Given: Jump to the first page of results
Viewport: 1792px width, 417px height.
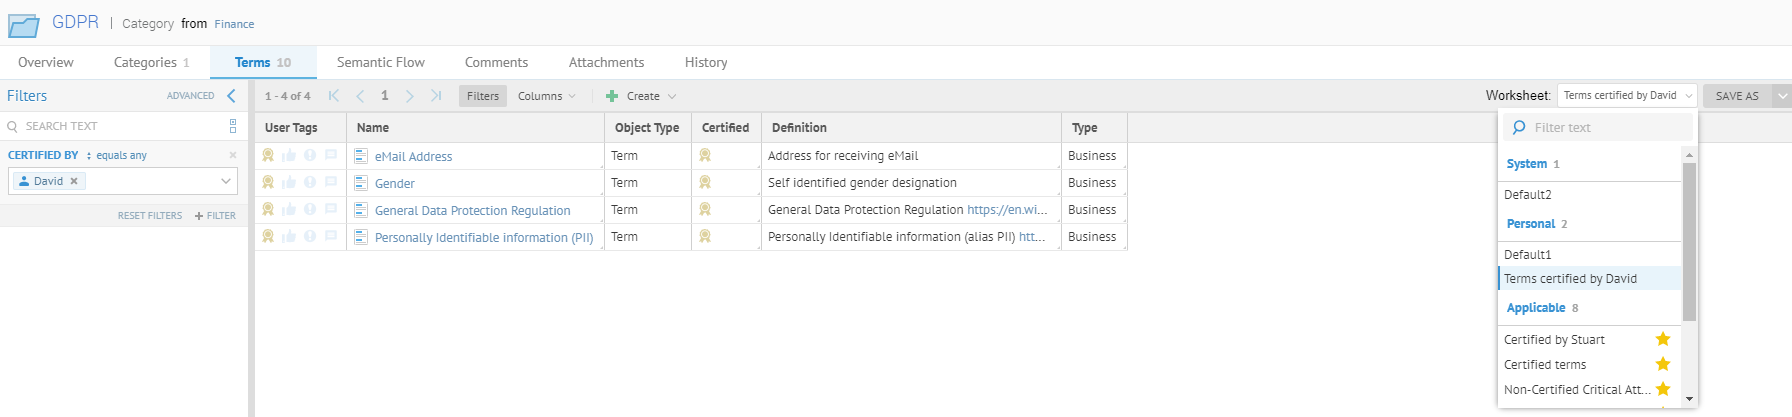Looking at the screenshot, I should point(334,96).
